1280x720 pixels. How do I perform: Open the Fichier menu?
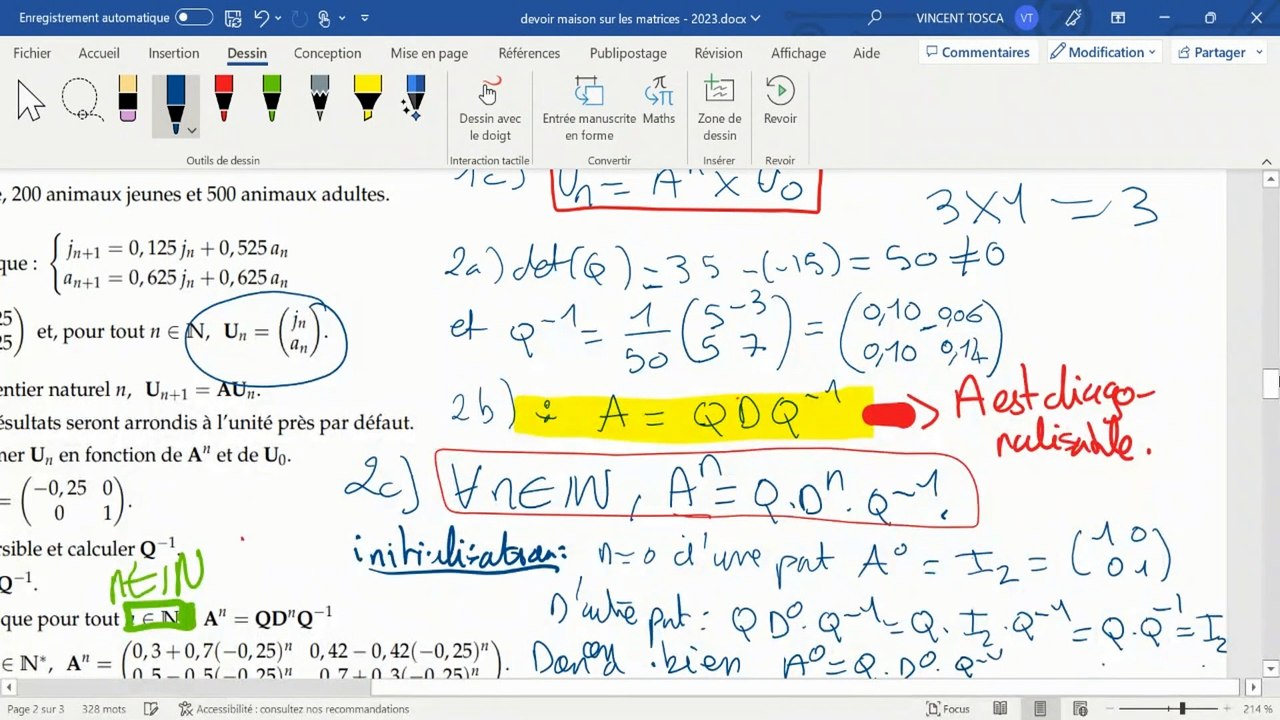point(32,53)
